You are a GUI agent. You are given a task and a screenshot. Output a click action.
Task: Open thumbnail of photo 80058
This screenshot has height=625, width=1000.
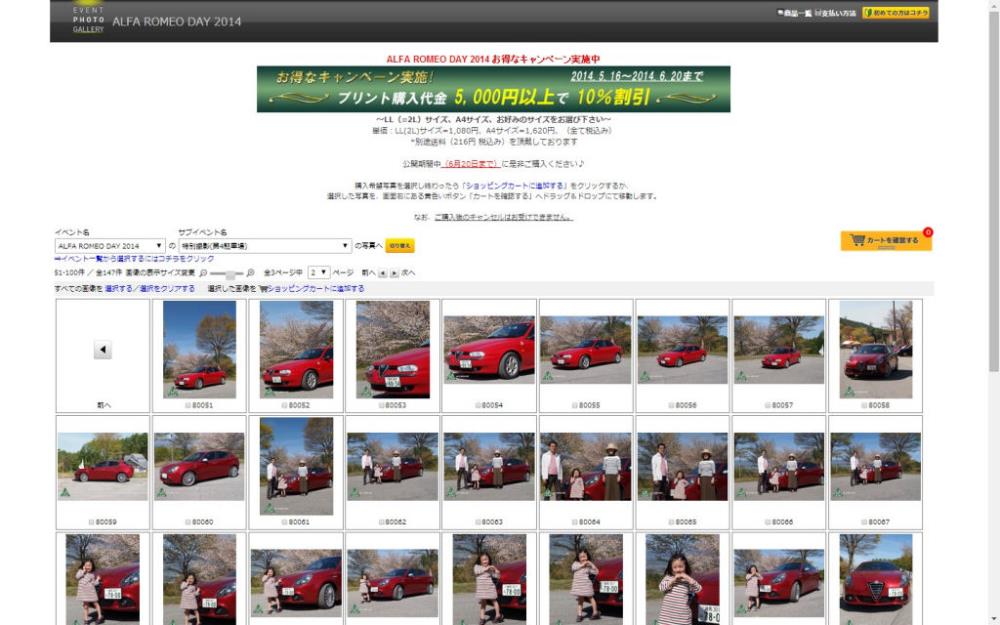coord(876,349)
